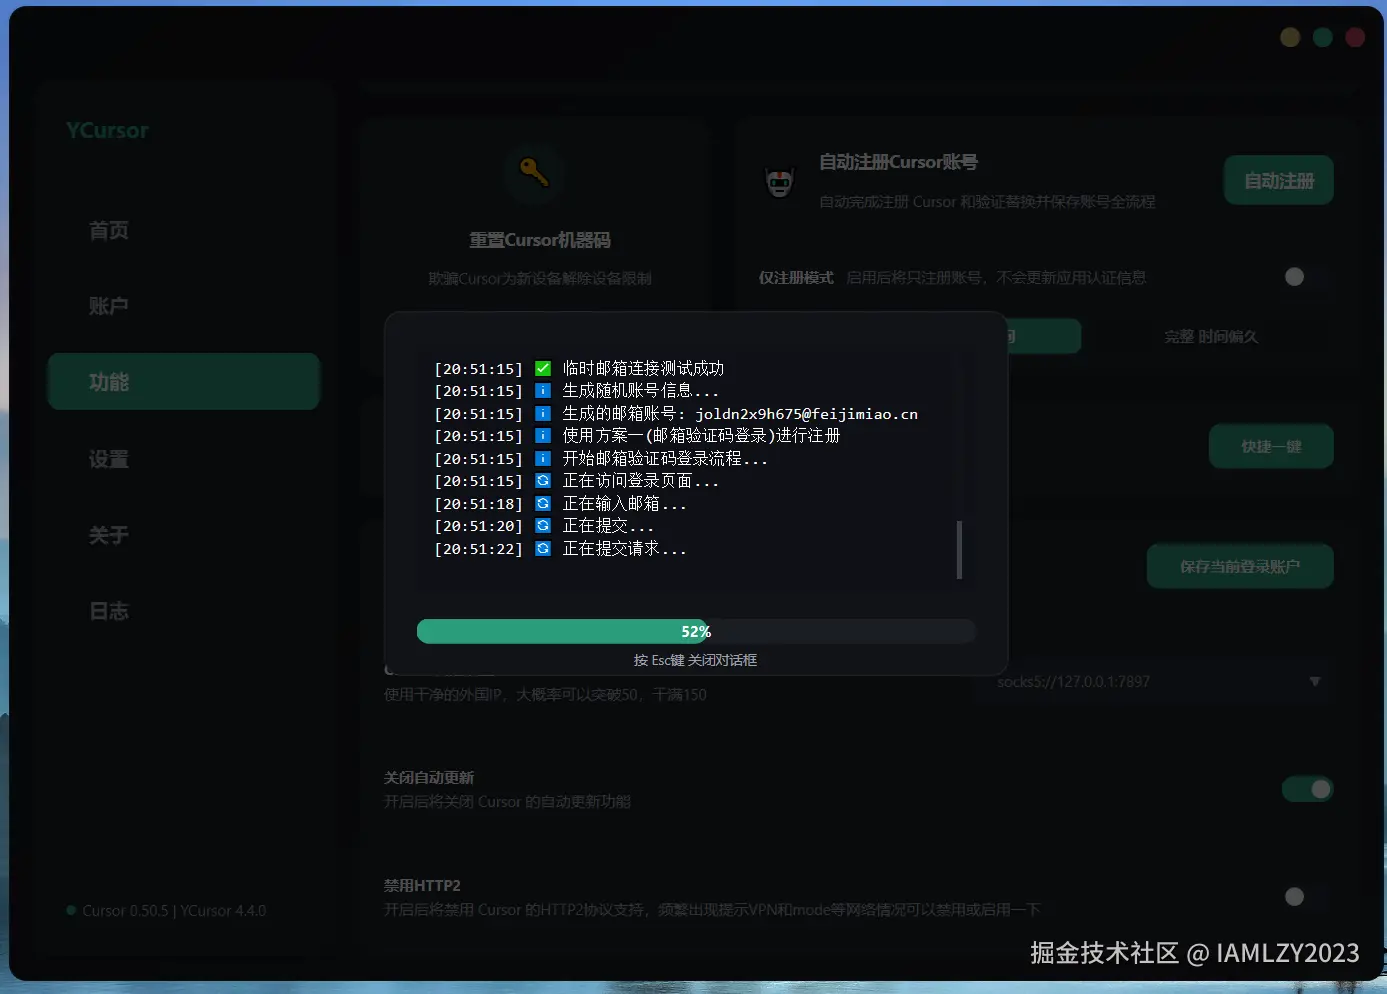The height and width of the screenshot is (994, 1387).
Task: Click the key icon for 重置Cursor机器码
Action: click(534, 172)
